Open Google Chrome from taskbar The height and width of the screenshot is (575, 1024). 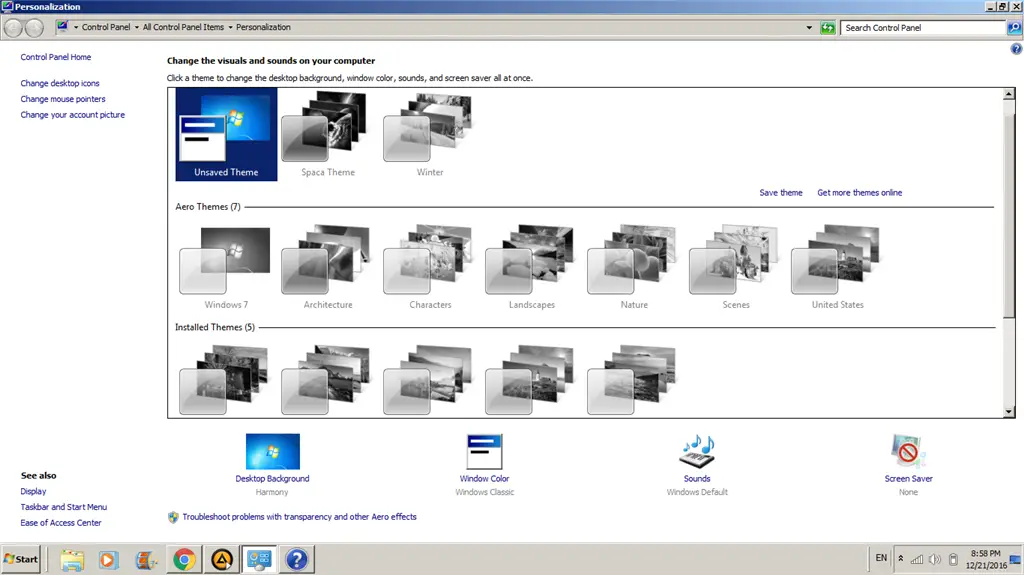click(x=184, y=560)
